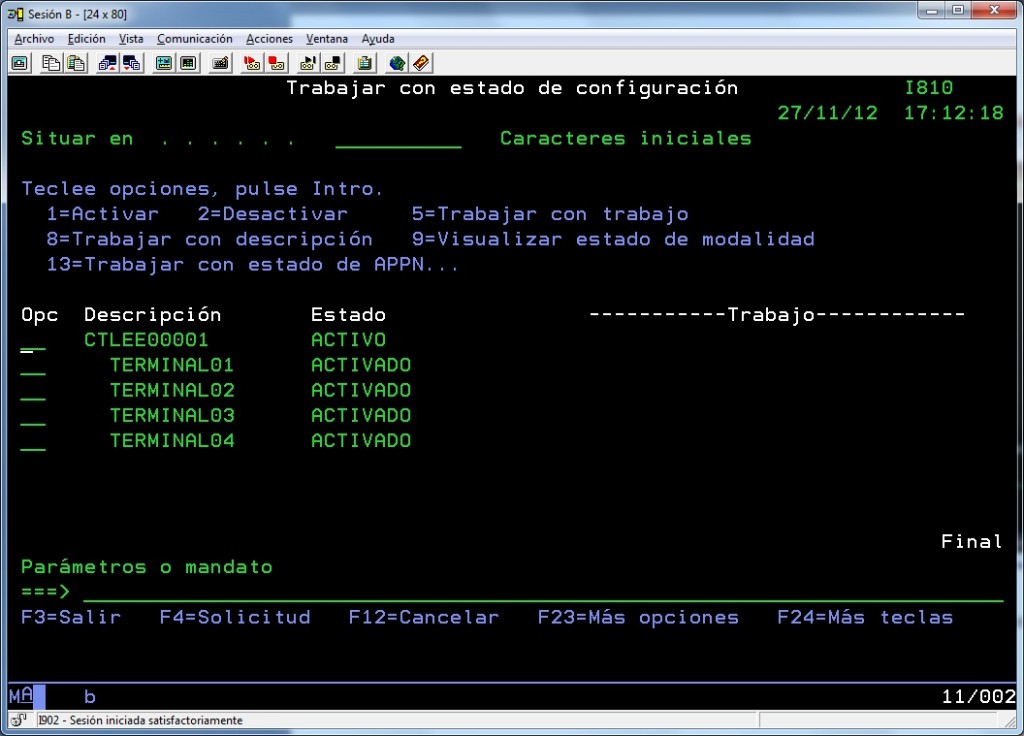
Task: Click the system name I810
Action: coord(928,88)
